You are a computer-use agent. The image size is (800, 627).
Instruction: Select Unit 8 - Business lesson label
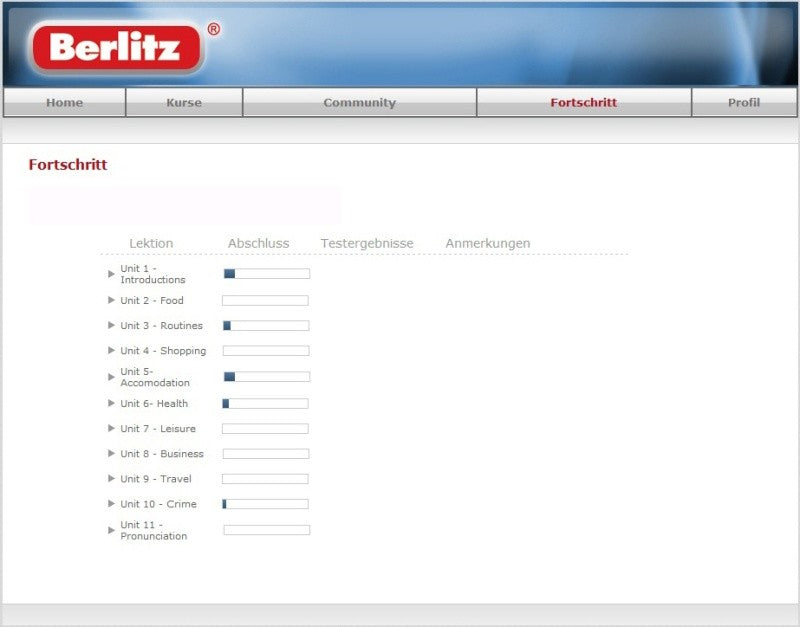click(162, 454)
